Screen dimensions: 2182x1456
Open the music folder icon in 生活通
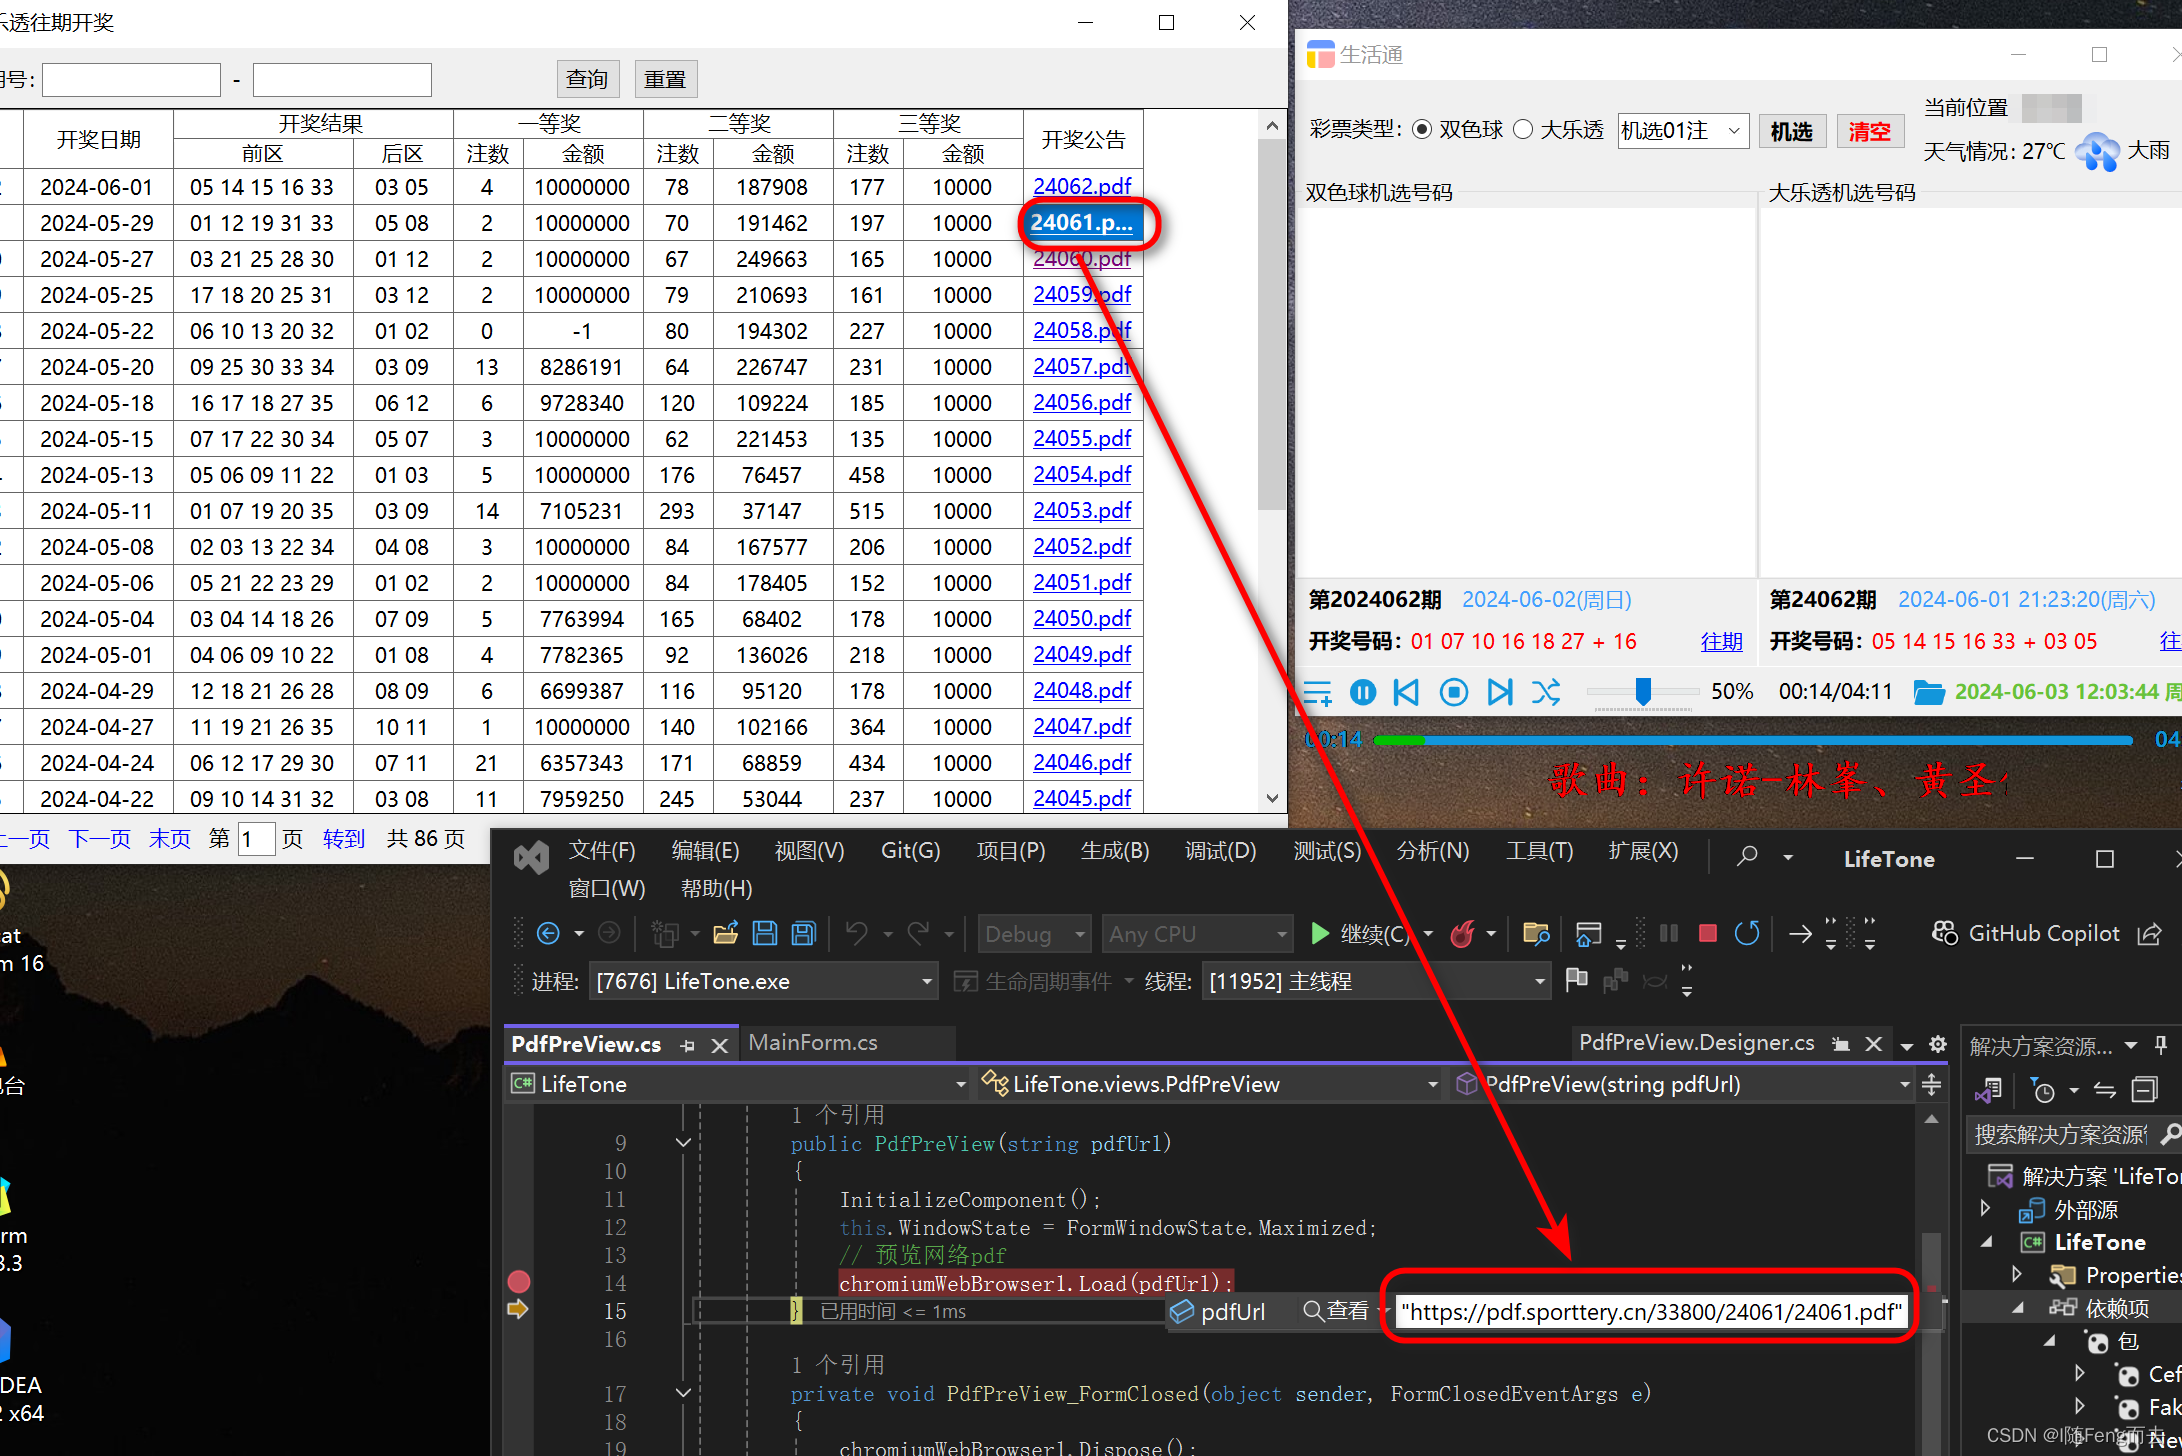pyautogui.click(x=1928, y=692)
